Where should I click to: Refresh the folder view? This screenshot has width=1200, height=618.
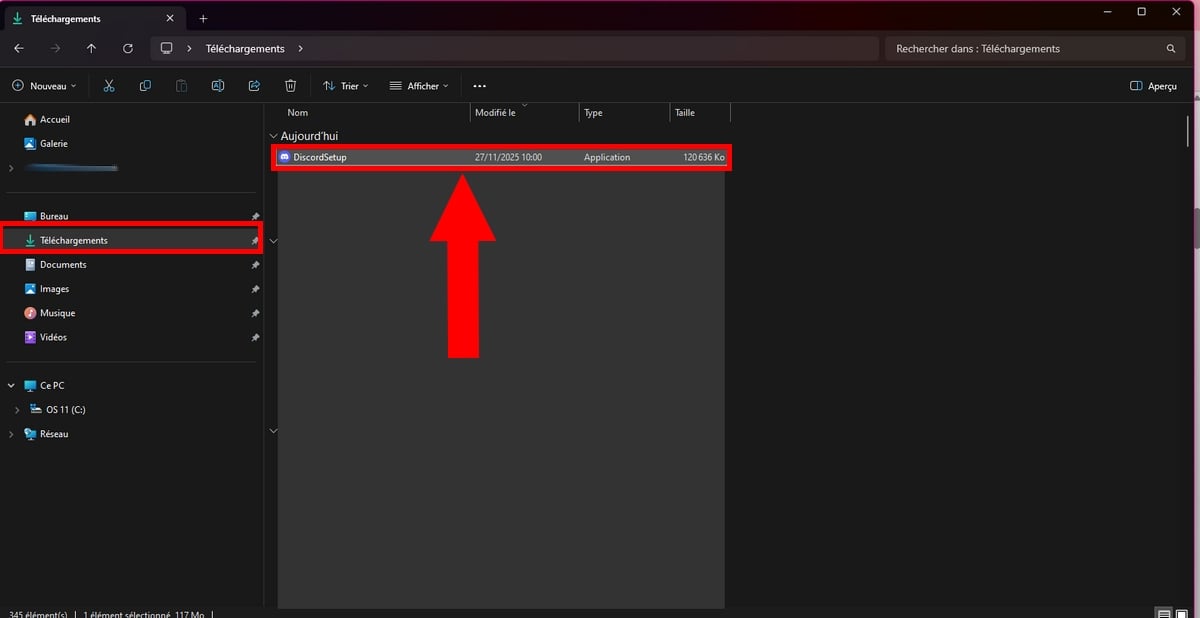pos(128,48)
